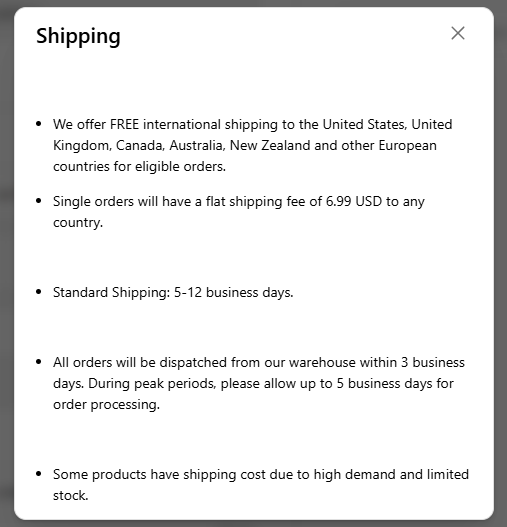Click the Shipping heading text

click(x=78, y=36)
